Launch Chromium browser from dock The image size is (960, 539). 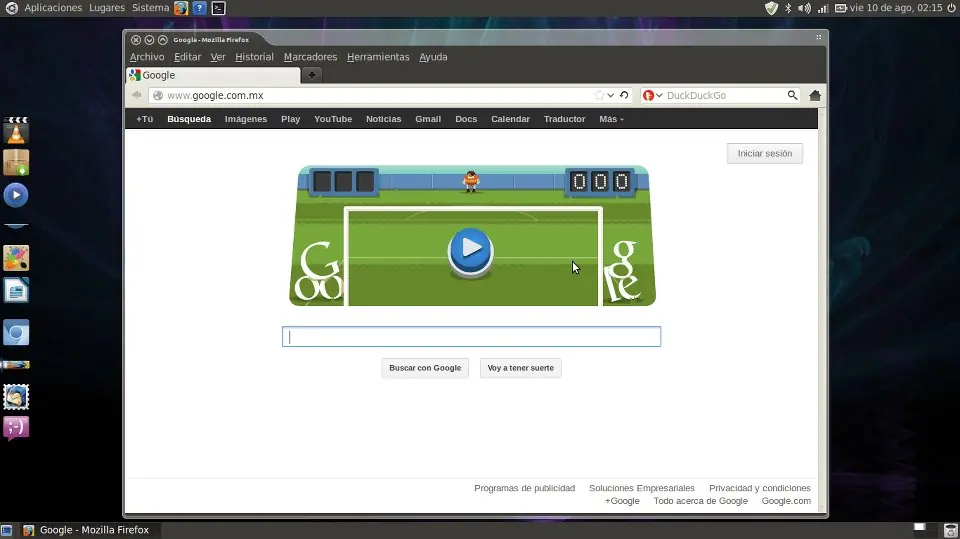click(16, 333)
